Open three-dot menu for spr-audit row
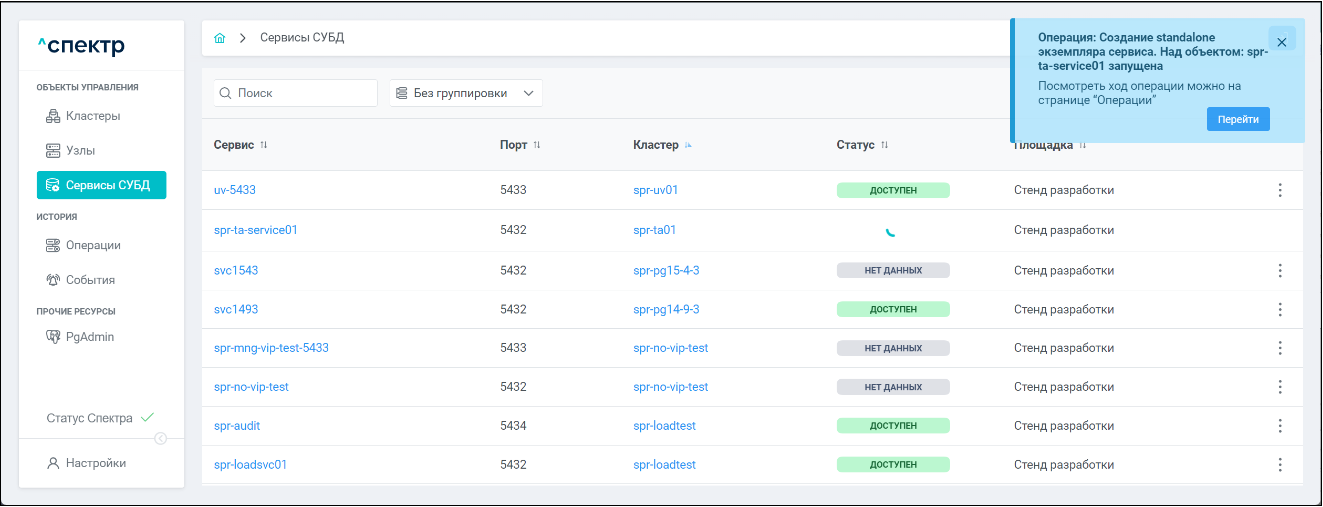Viewport: 1323px width, 507px height. point(1280,426)
